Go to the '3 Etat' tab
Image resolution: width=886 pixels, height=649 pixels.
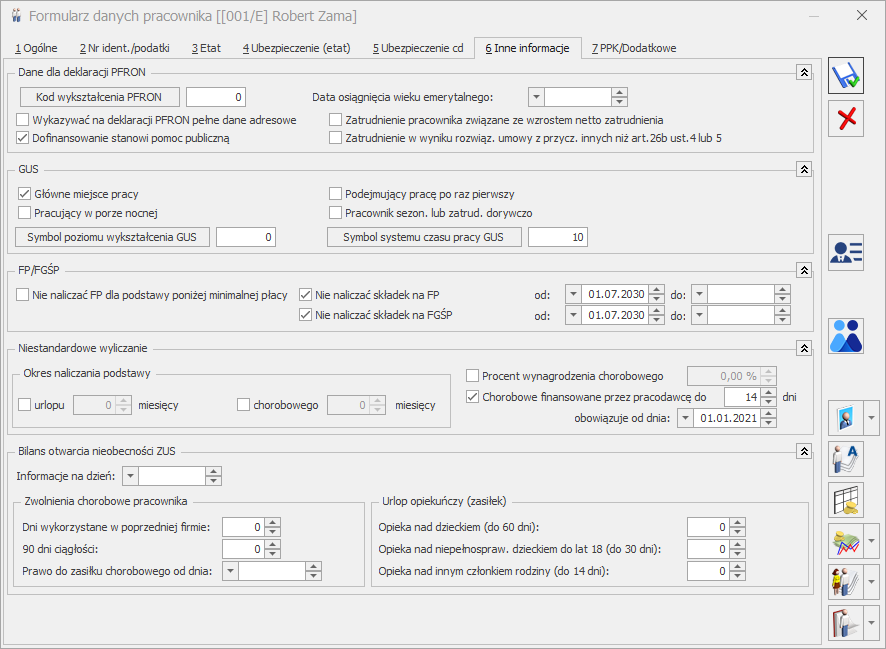(x=206, y=49)
